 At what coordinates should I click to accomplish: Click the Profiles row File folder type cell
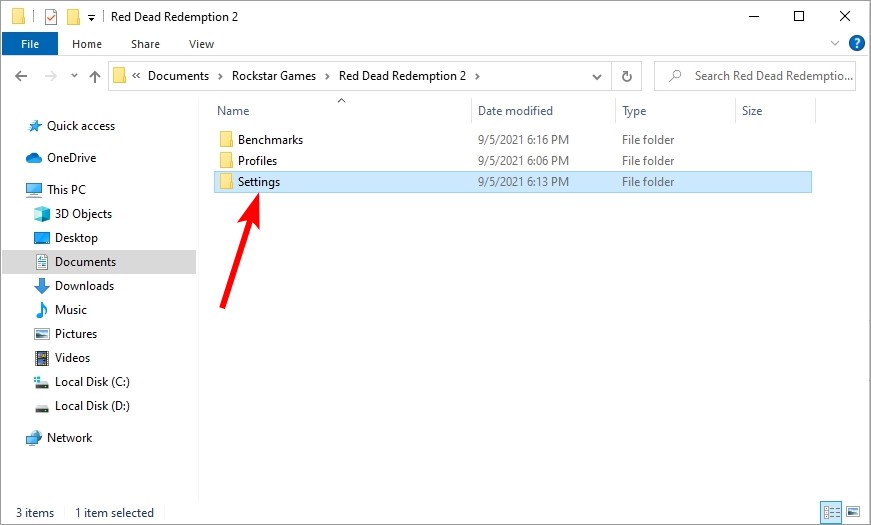pos(648,161)
